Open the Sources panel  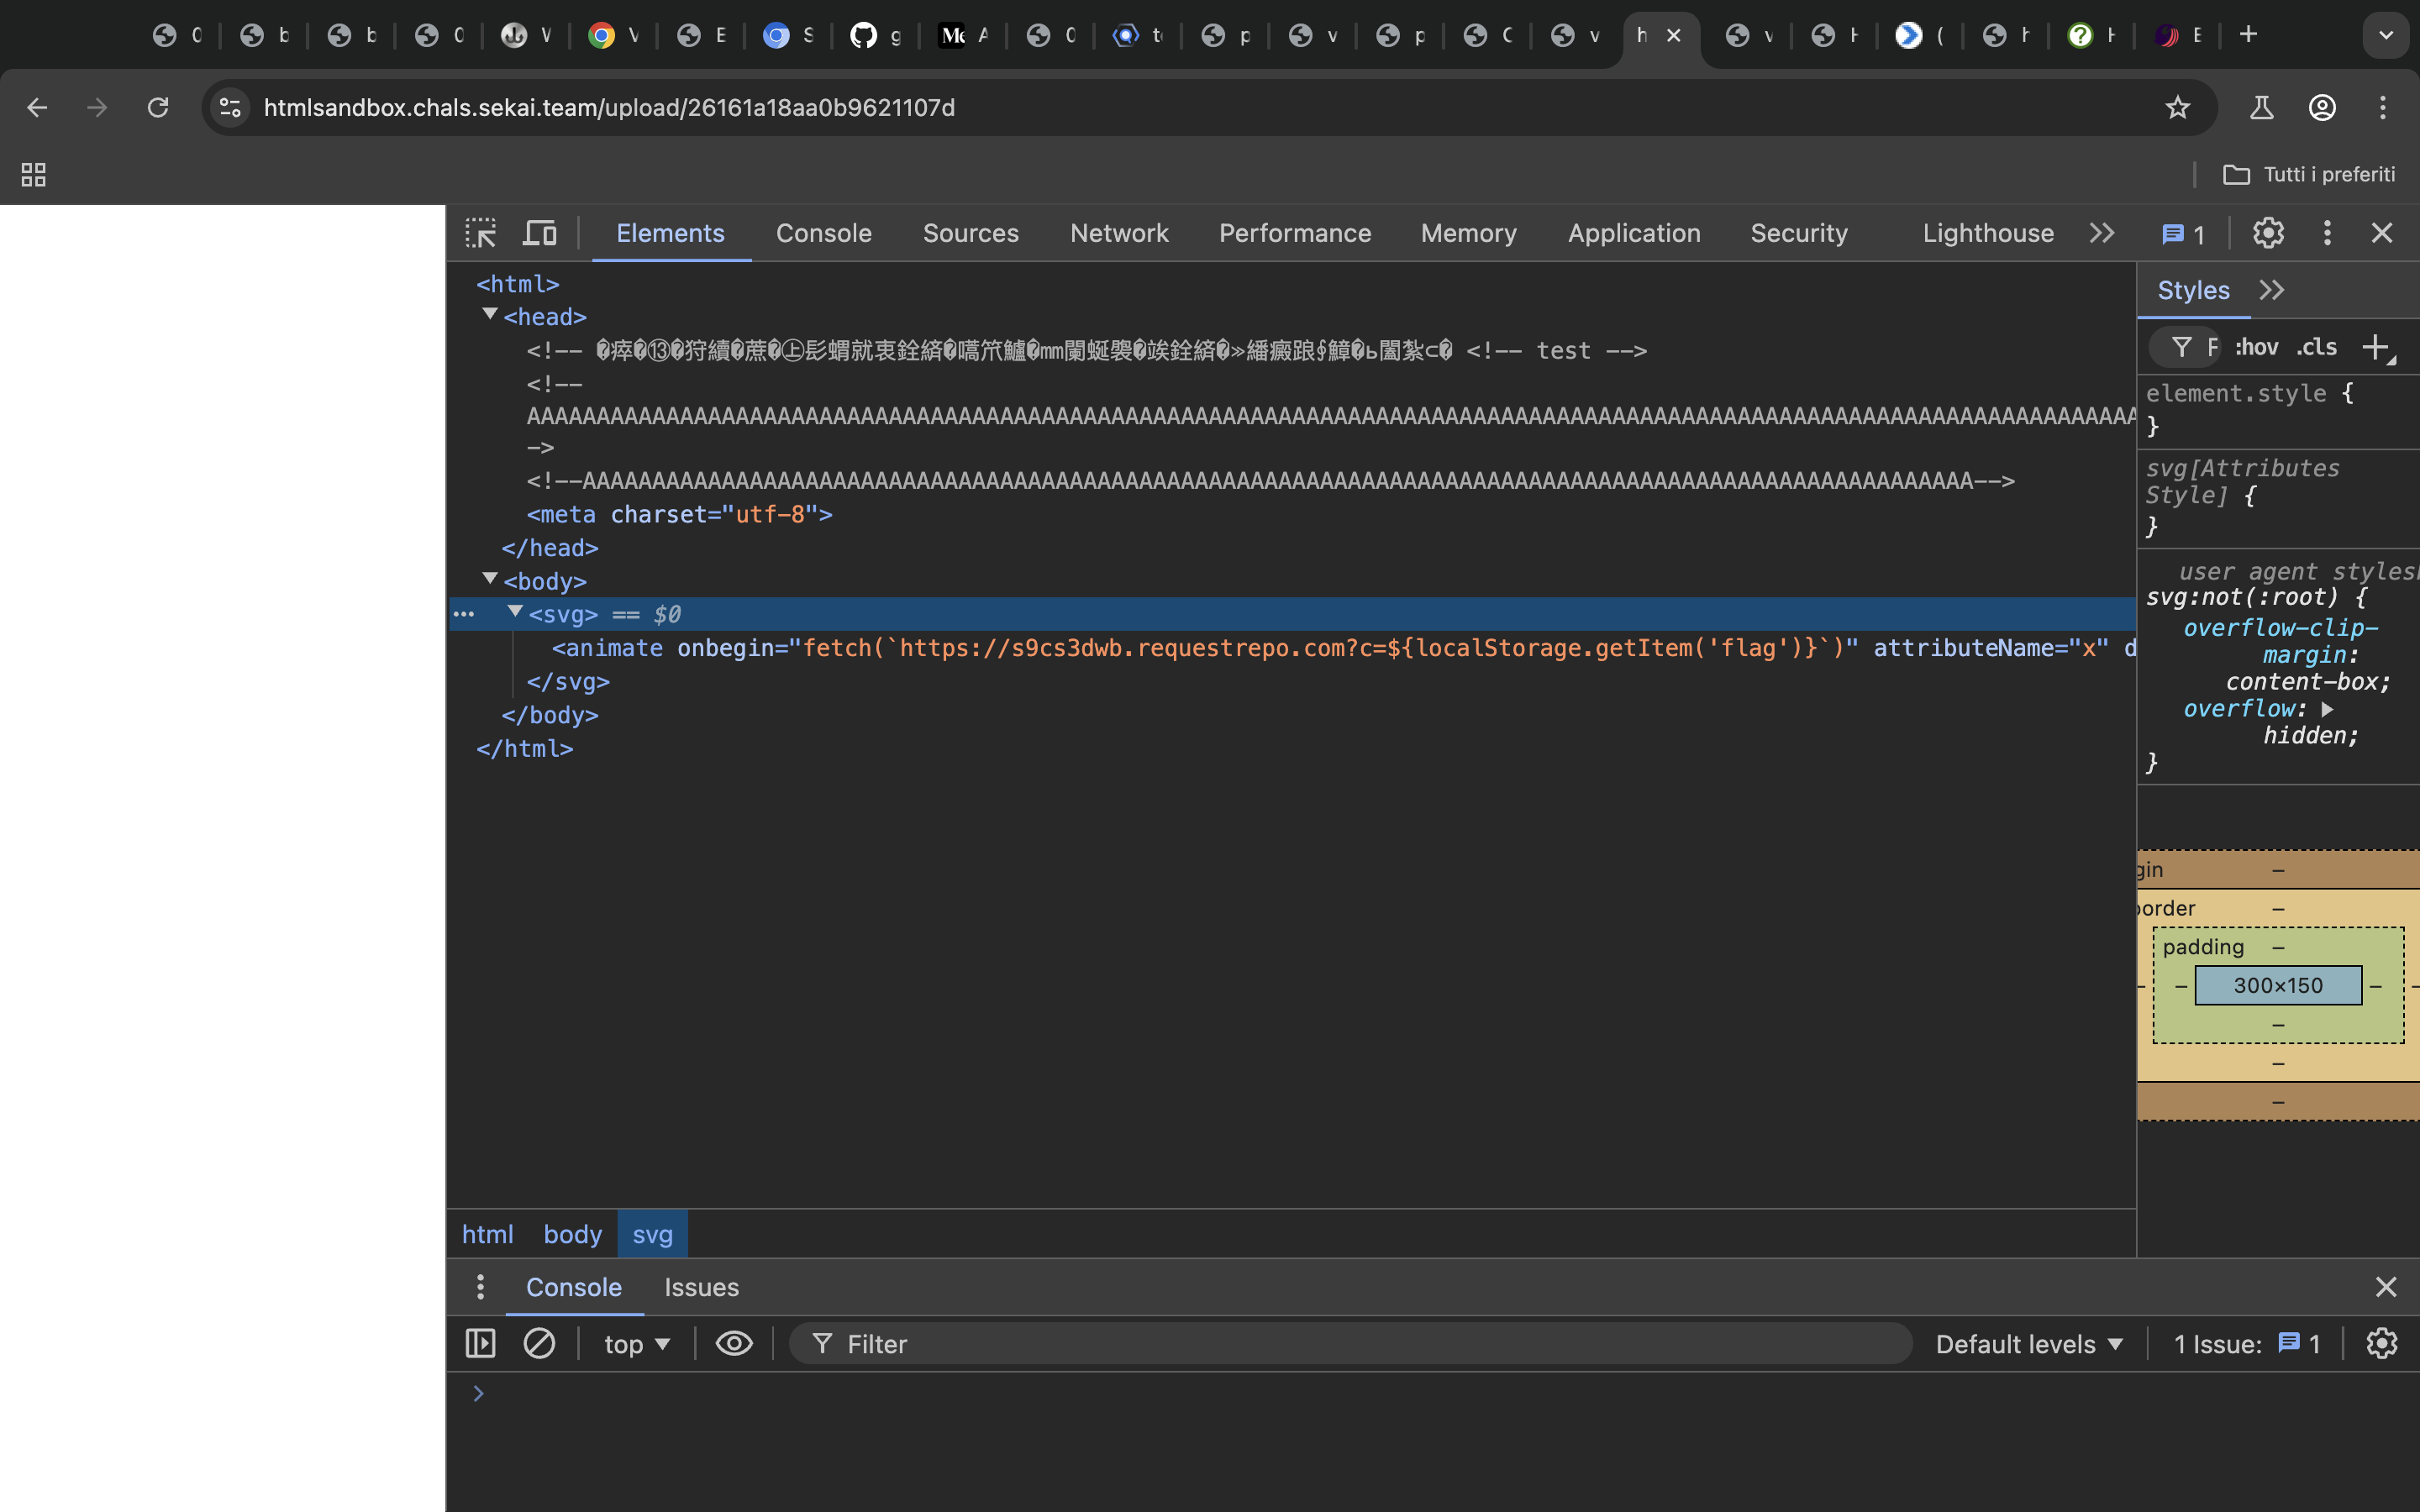click(970, 233)
